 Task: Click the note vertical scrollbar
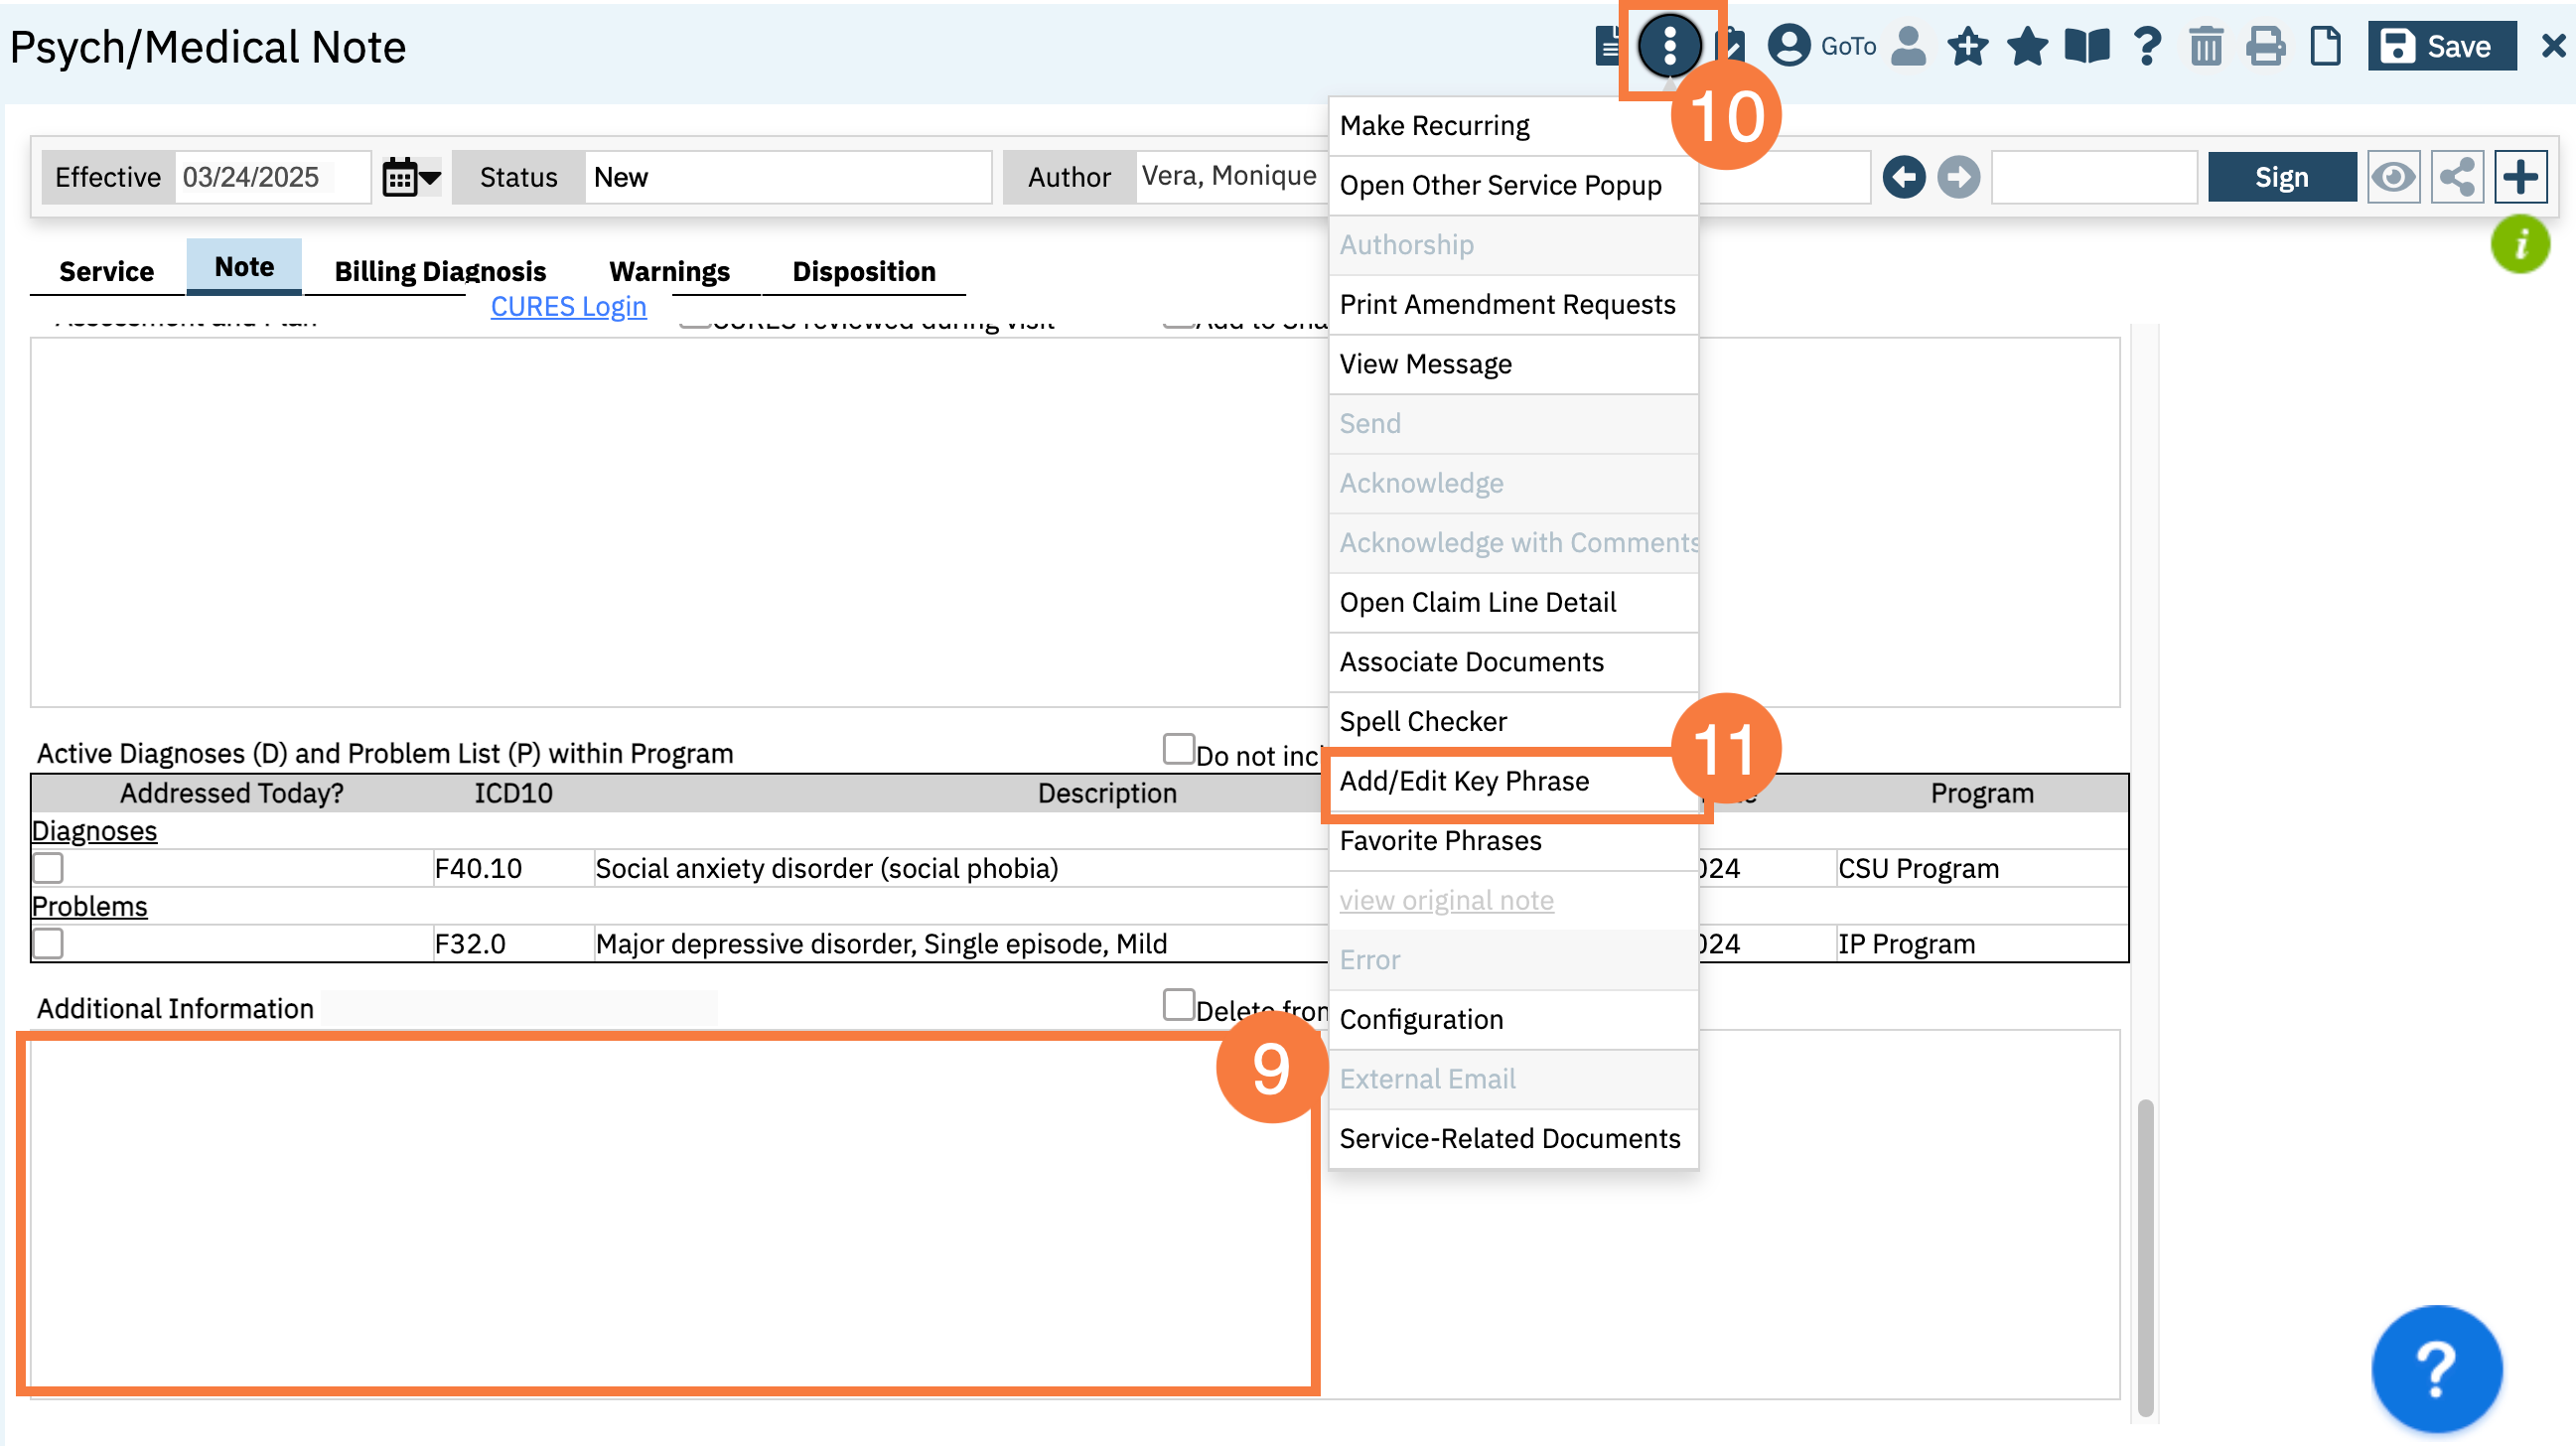coord(2144,1257)
